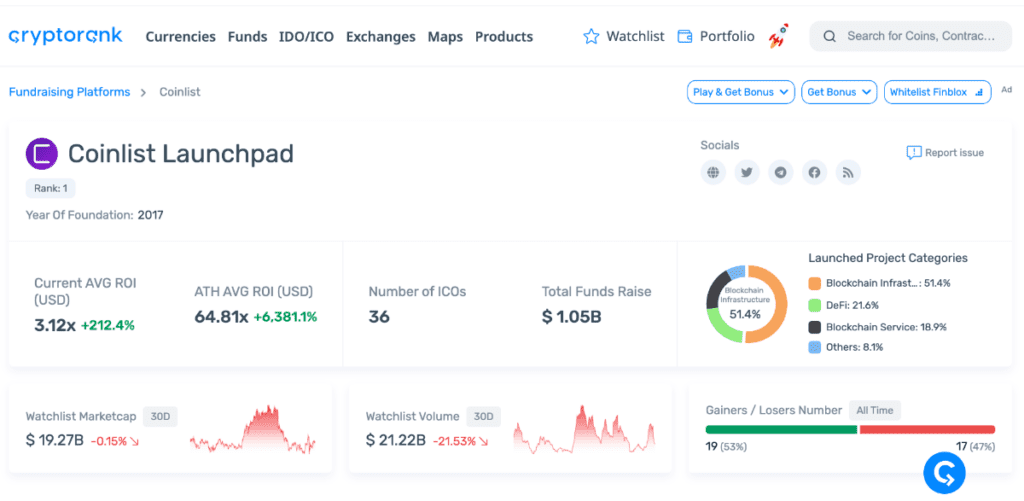Image resolution: width=1024 pixels, height=501 pixels.
Task: Click the 64.81x ATH ROI value
Action: (x=221, y=317)
